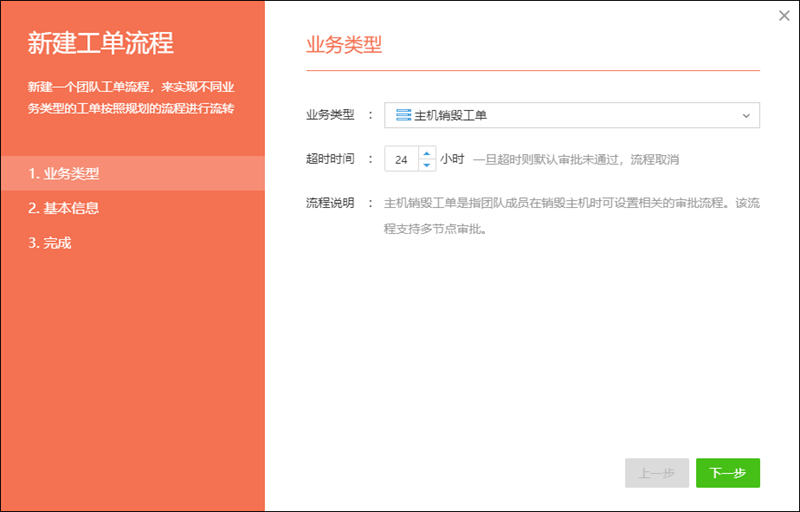The height and width of the screenshot is (512, 800).
Task: Click the disabled 上一步 button
Action: pos(656,473)
